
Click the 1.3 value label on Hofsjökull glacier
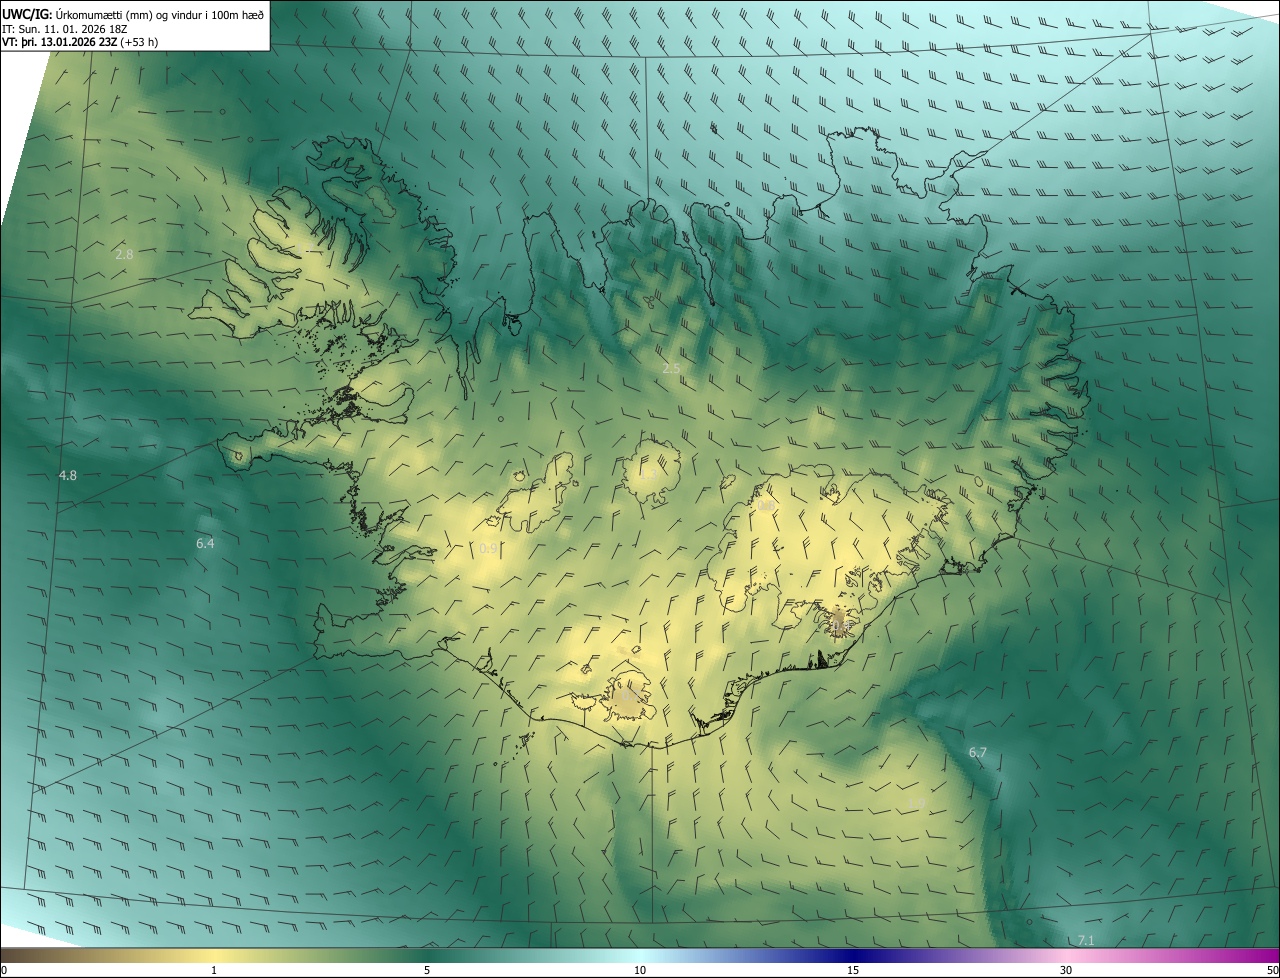[648, 473]
